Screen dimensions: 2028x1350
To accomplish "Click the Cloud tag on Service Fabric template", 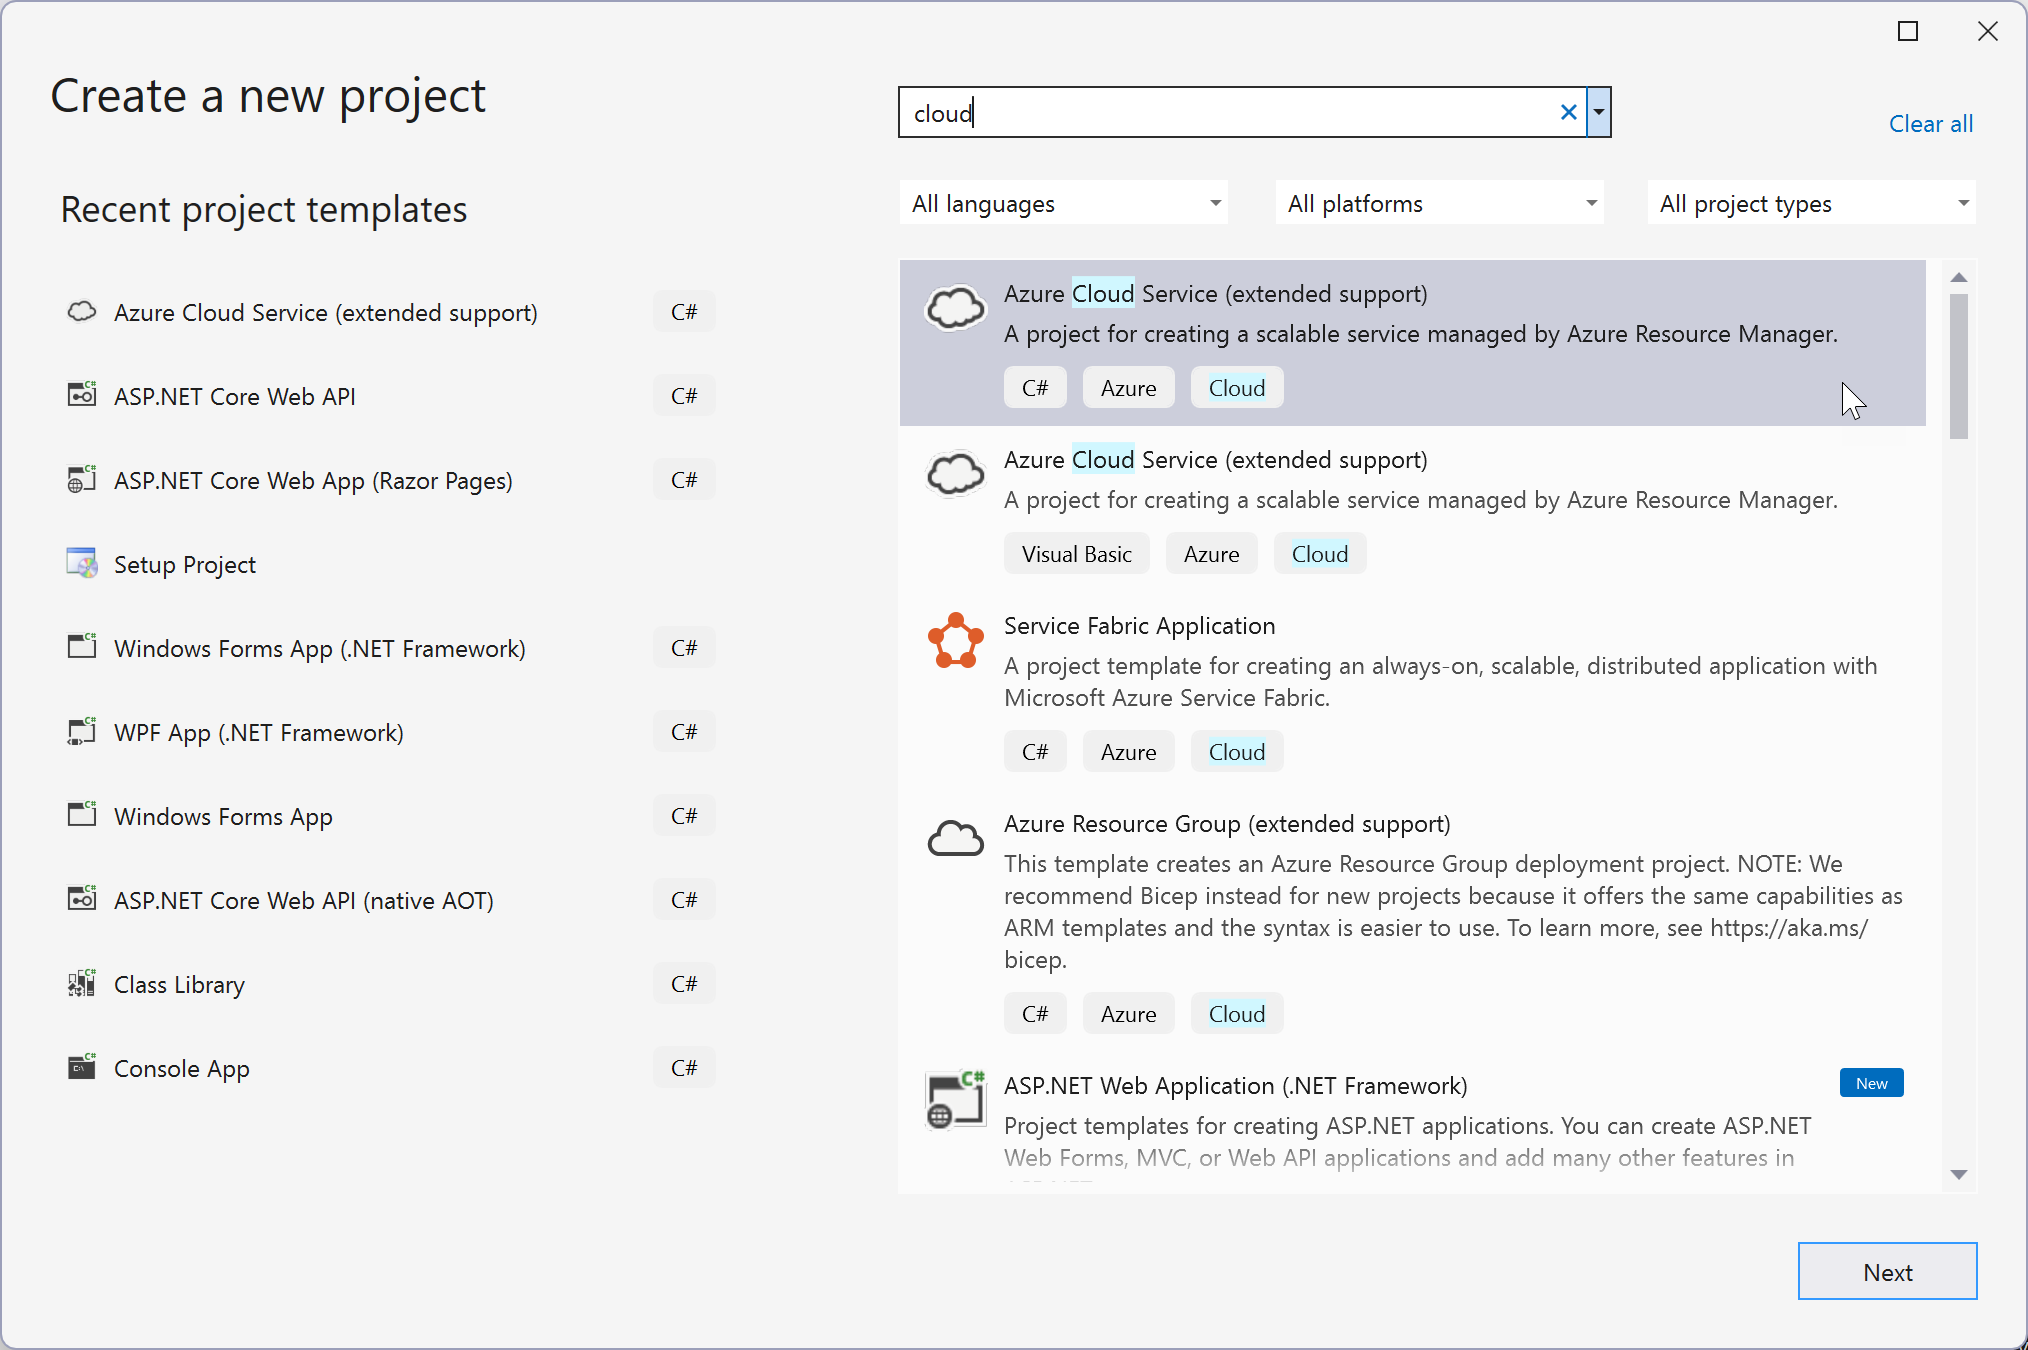I will point(1235,750).
